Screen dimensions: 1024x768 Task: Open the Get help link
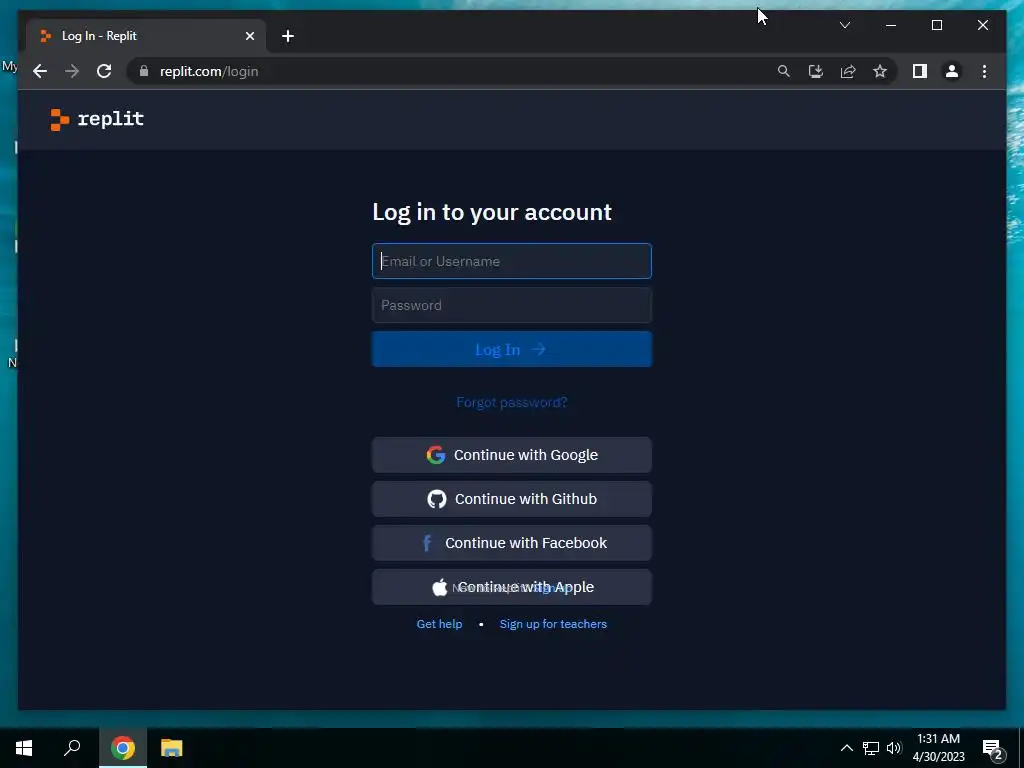[x=440, y=624]
